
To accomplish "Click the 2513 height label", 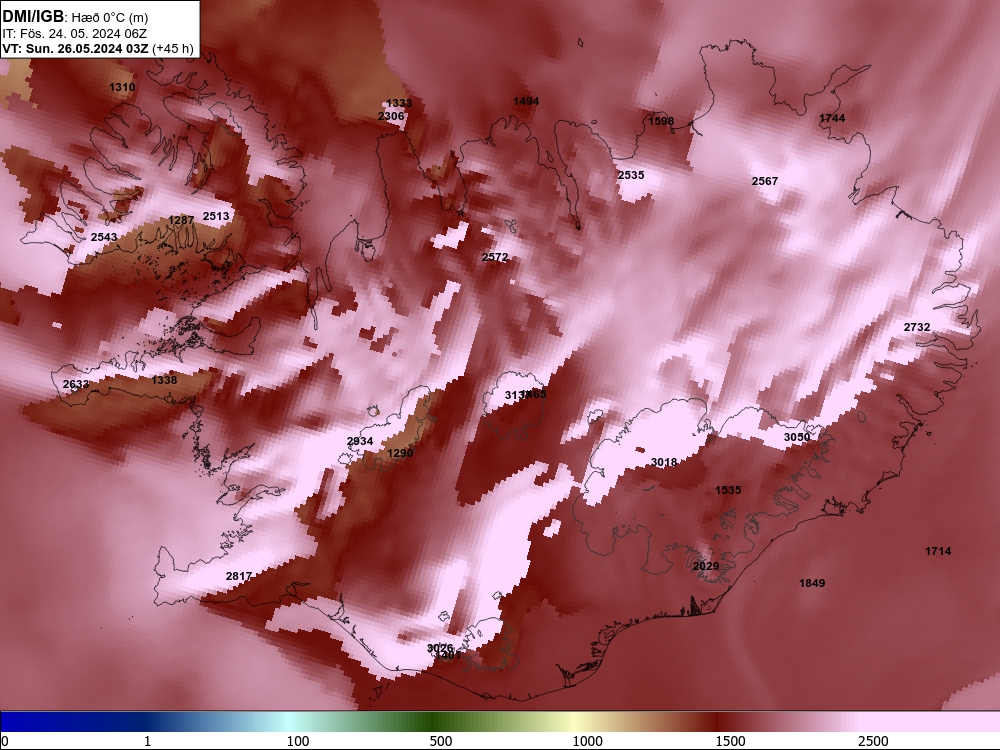I will point(216,217).
